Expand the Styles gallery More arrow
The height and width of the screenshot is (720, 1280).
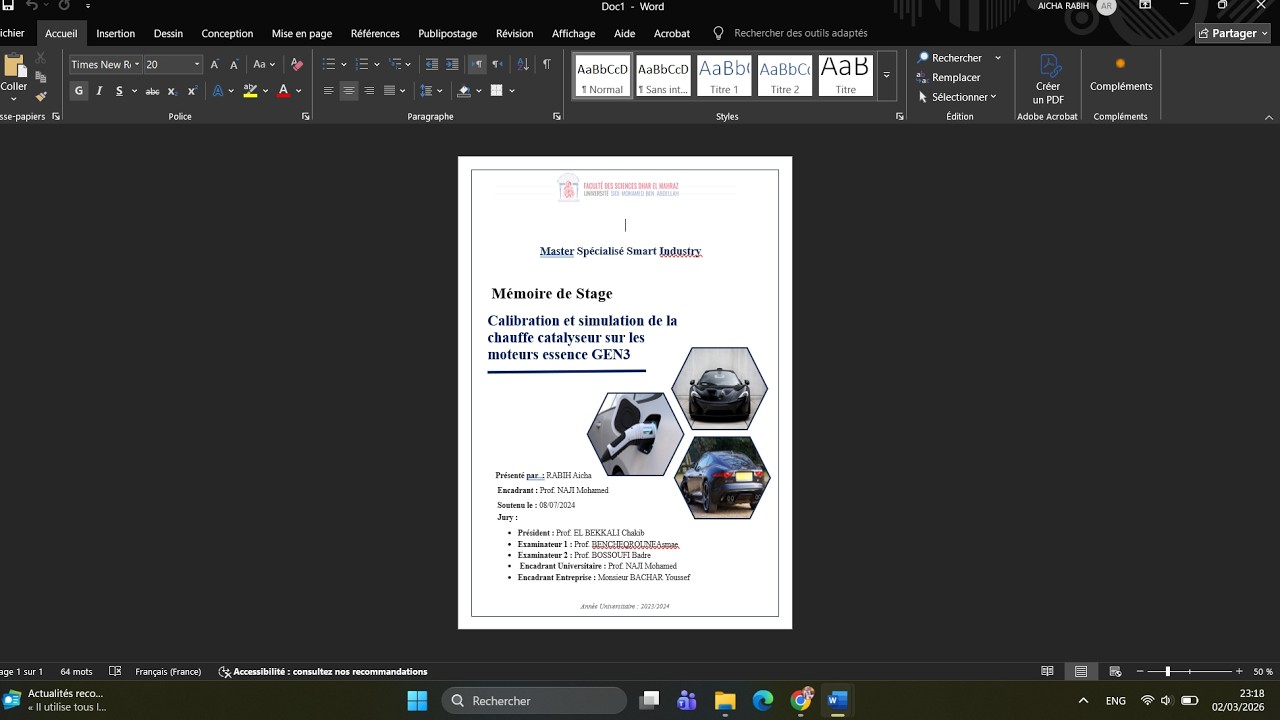click(x=886, y=76)
